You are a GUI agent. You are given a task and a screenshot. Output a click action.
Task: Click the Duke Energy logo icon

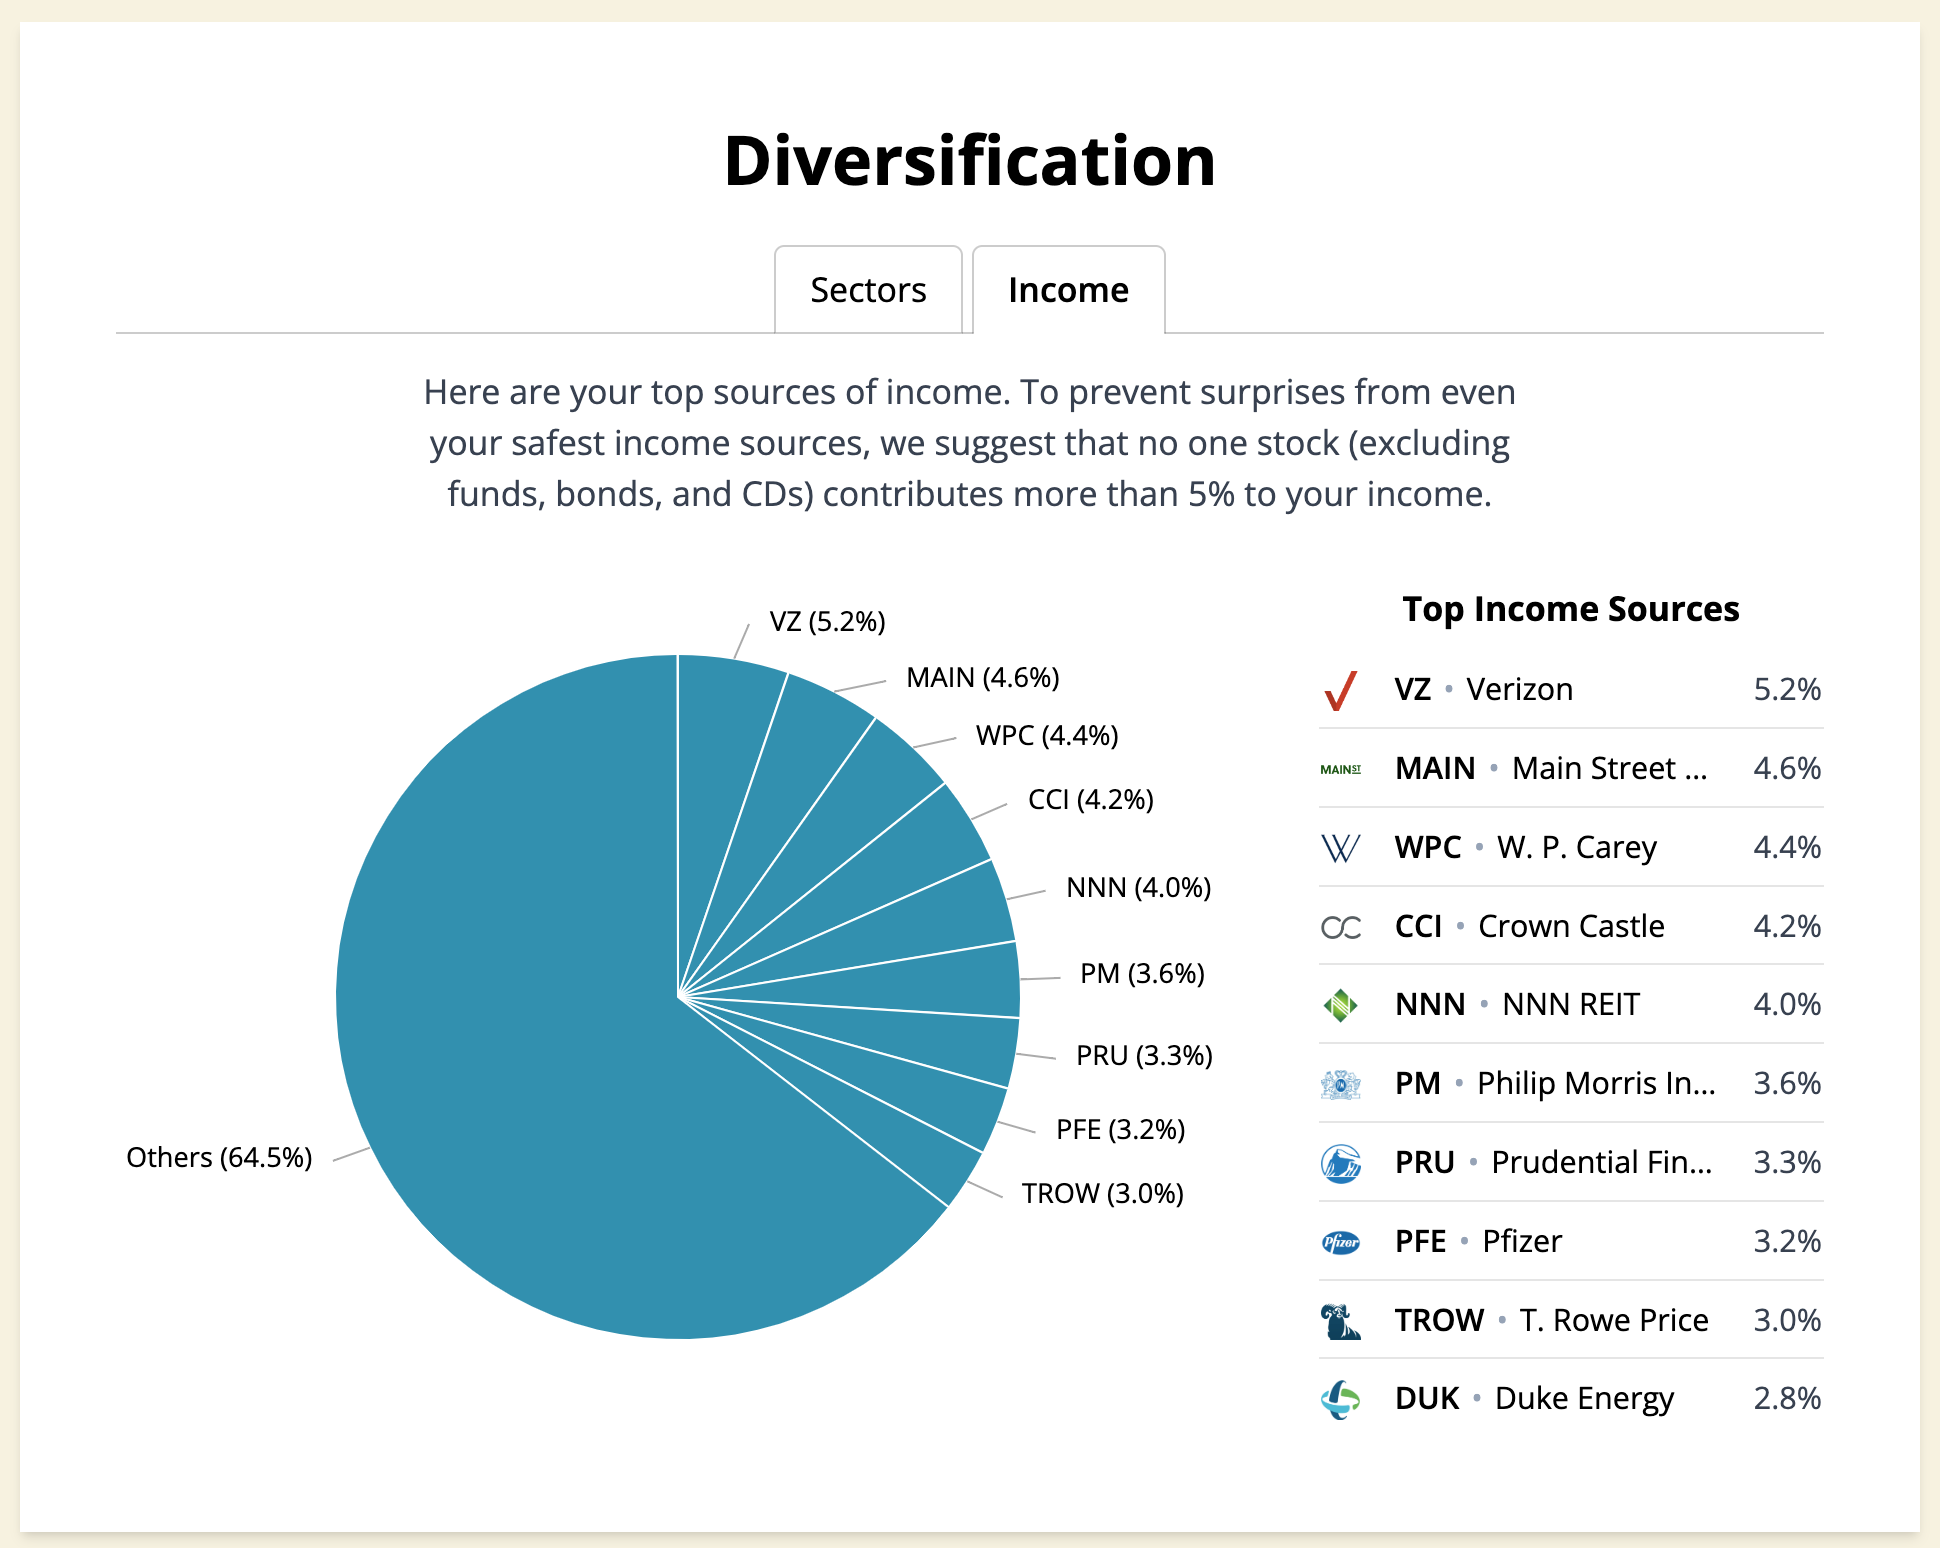(1340, 1399)
